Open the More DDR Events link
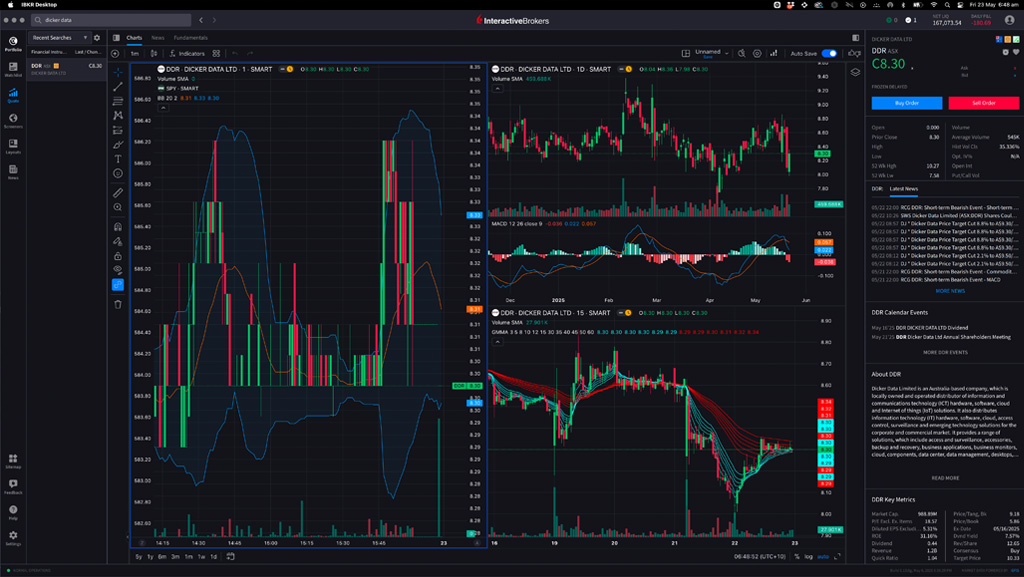 pyautogui.click(x=945, y=352)
